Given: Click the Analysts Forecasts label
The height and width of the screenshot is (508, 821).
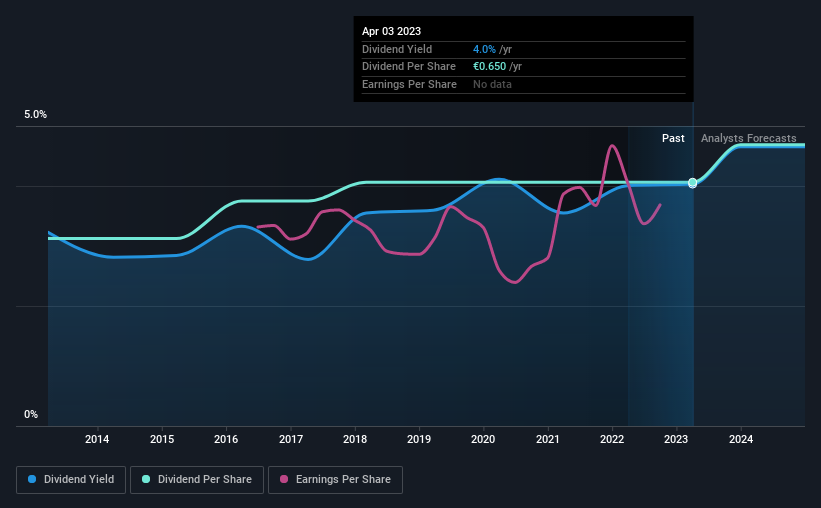Looking at the screenshot, I should [x=749, y=138].
